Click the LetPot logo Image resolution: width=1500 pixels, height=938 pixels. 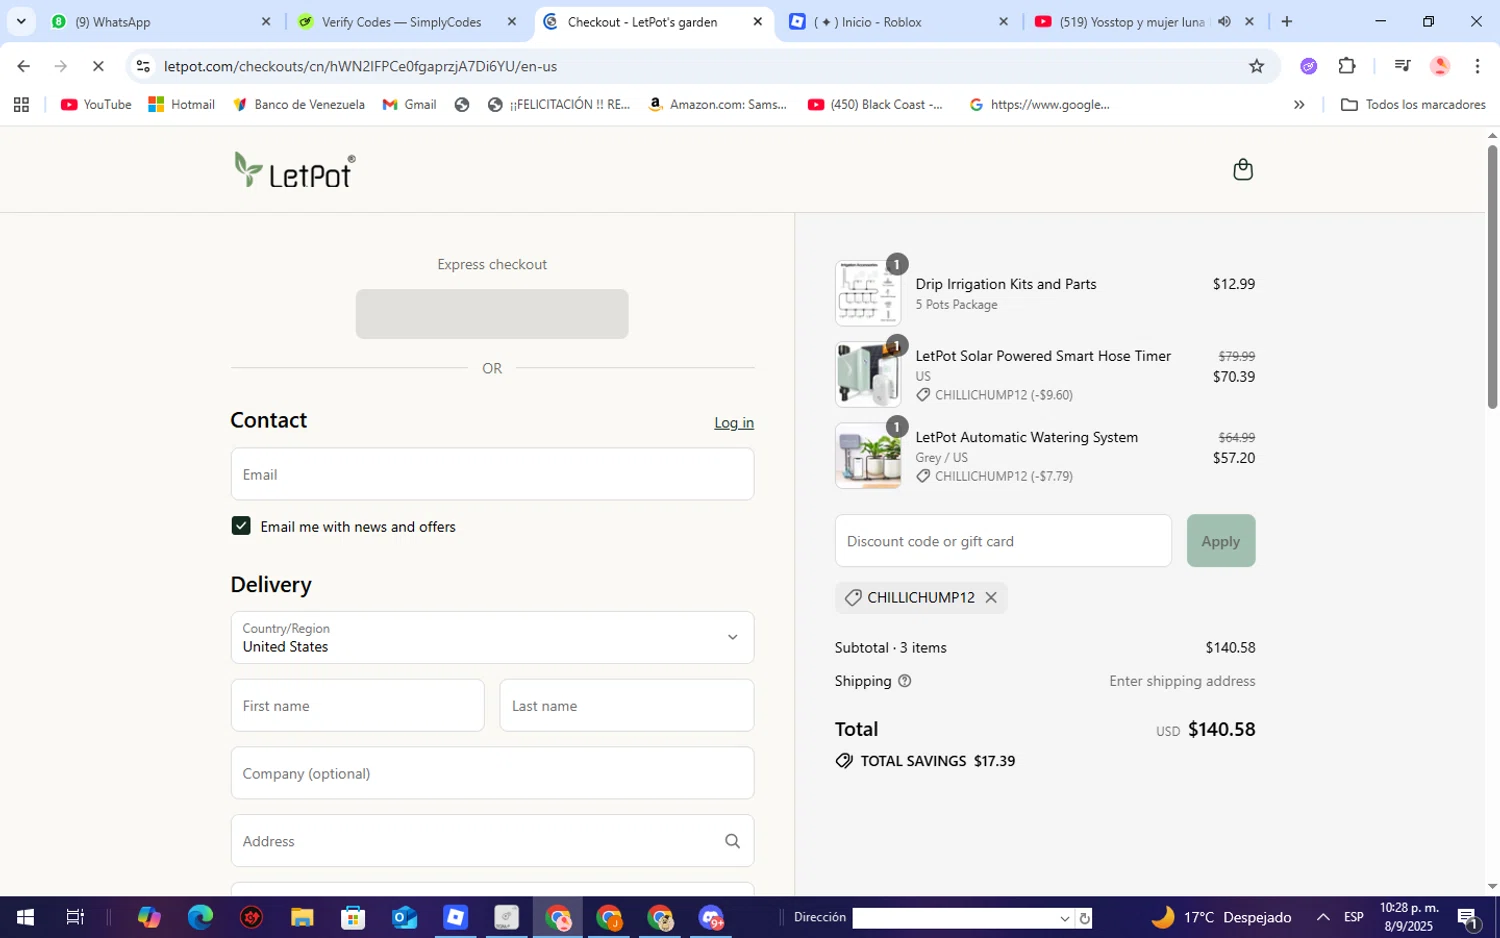(x=294, y=170)
